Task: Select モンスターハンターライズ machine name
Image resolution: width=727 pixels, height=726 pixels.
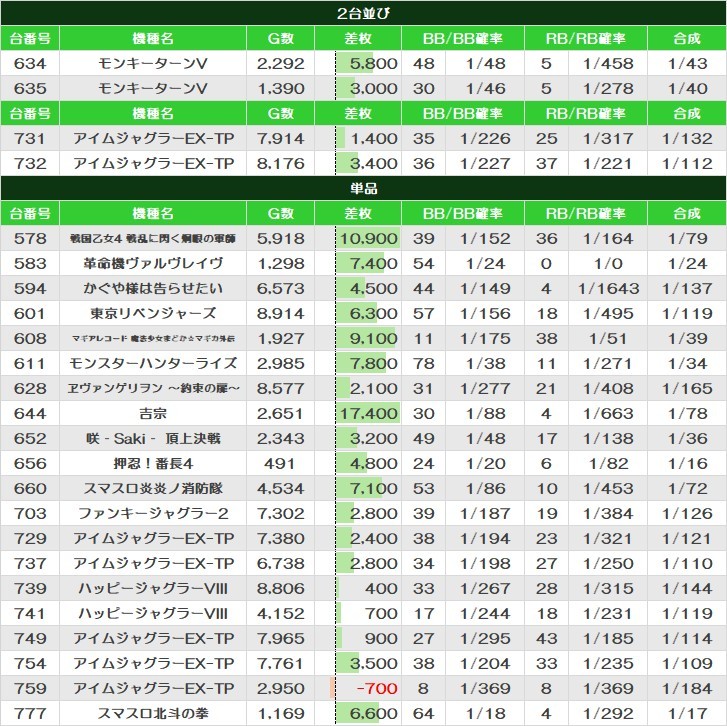Action: [x=153, y=363]
